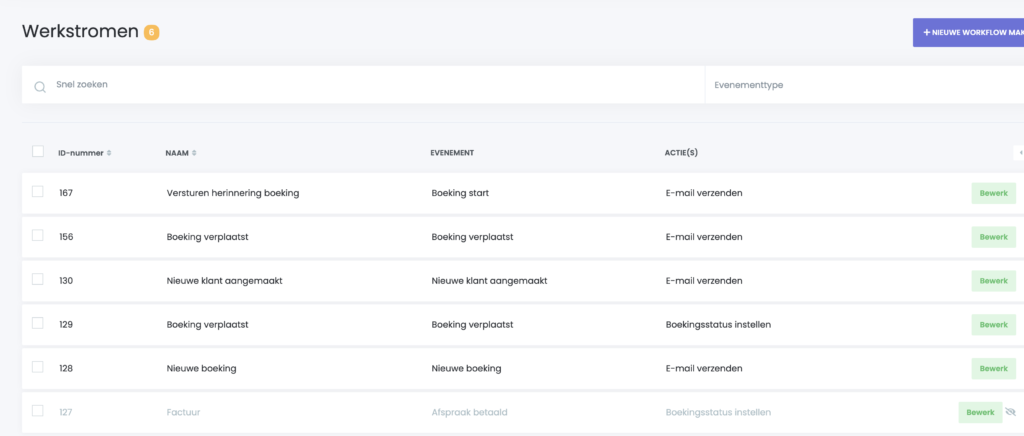The image size is (1024, 436).
Task: Select the checkbox for workflow 130
Action: coord(38,280)
